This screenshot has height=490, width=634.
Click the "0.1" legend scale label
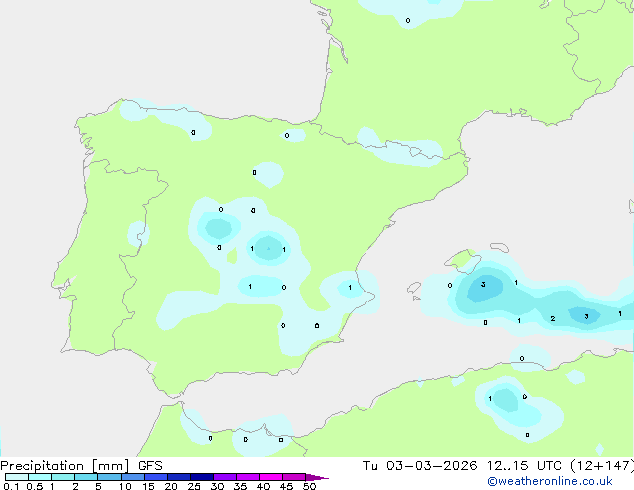pos(11,486)
